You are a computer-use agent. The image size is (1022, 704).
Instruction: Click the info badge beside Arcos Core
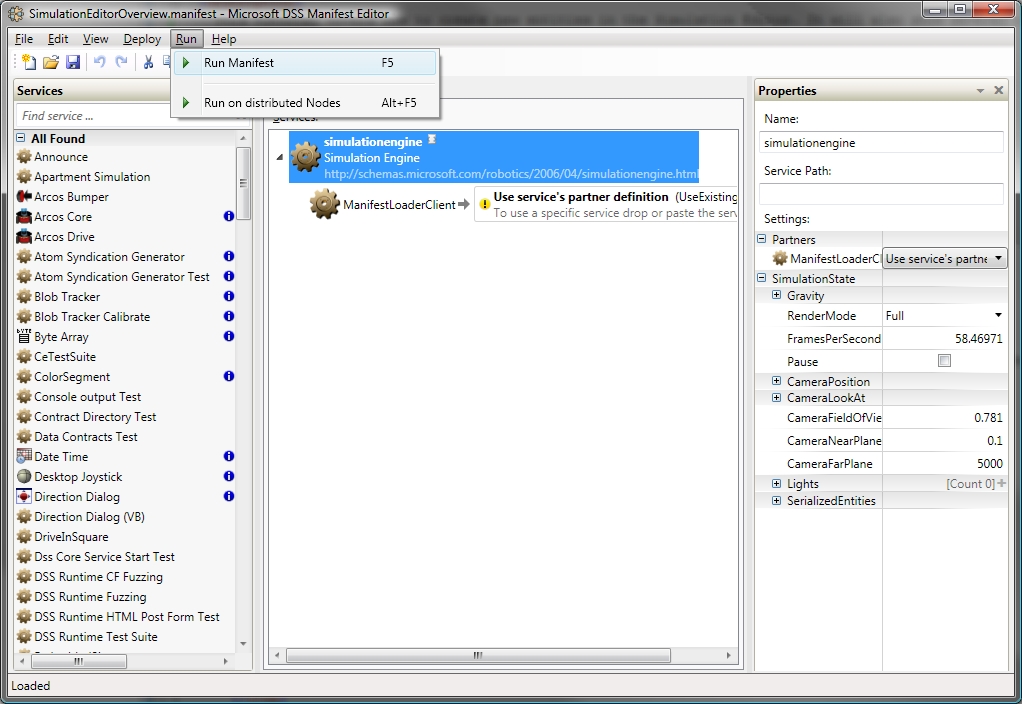pyautogui.click(x=228, y=217)
